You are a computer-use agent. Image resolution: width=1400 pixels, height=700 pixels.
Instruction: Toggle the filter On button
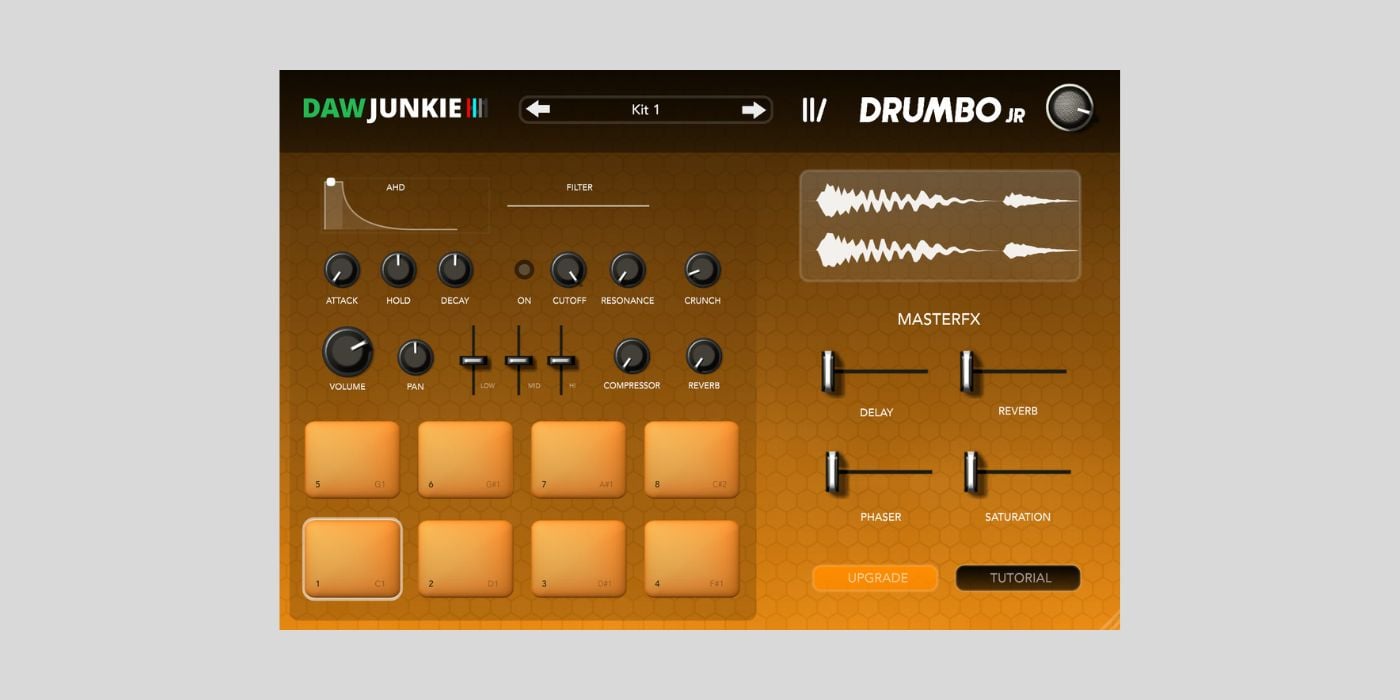pyautogui.click(x=524, y=270)
